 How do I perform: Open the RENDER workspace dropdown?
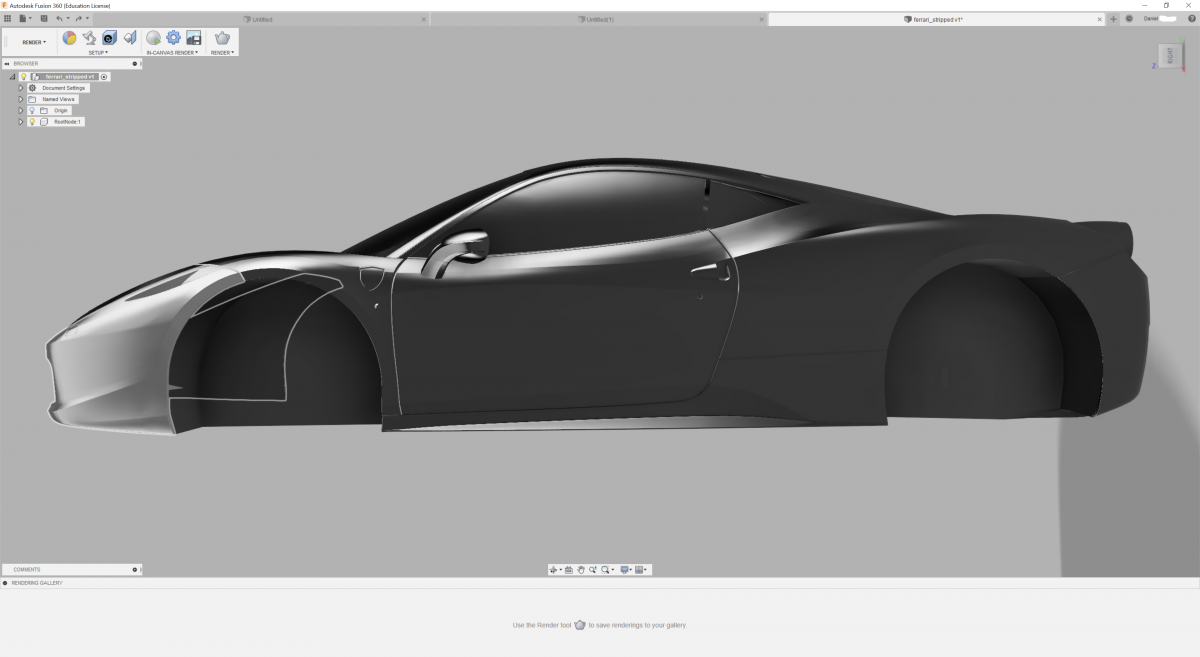tap(34, 42)
